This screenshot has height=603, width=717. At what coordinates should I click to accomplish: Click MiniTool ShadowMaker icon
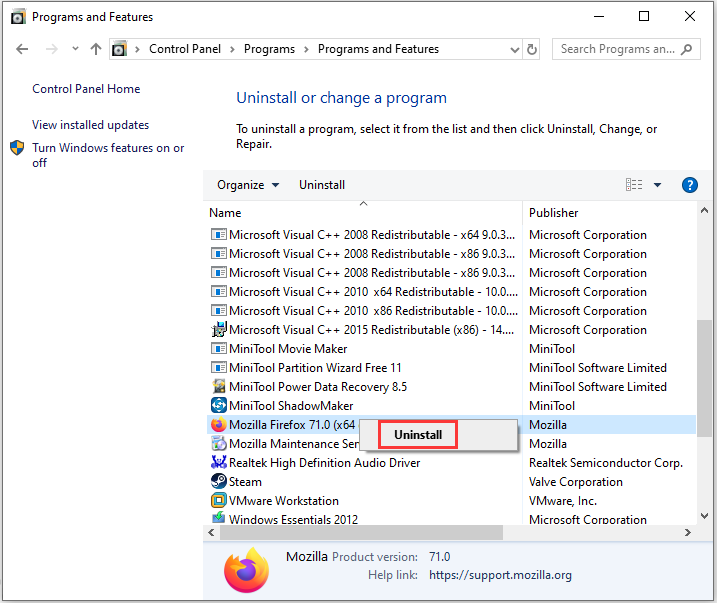[x=219, y=405]
